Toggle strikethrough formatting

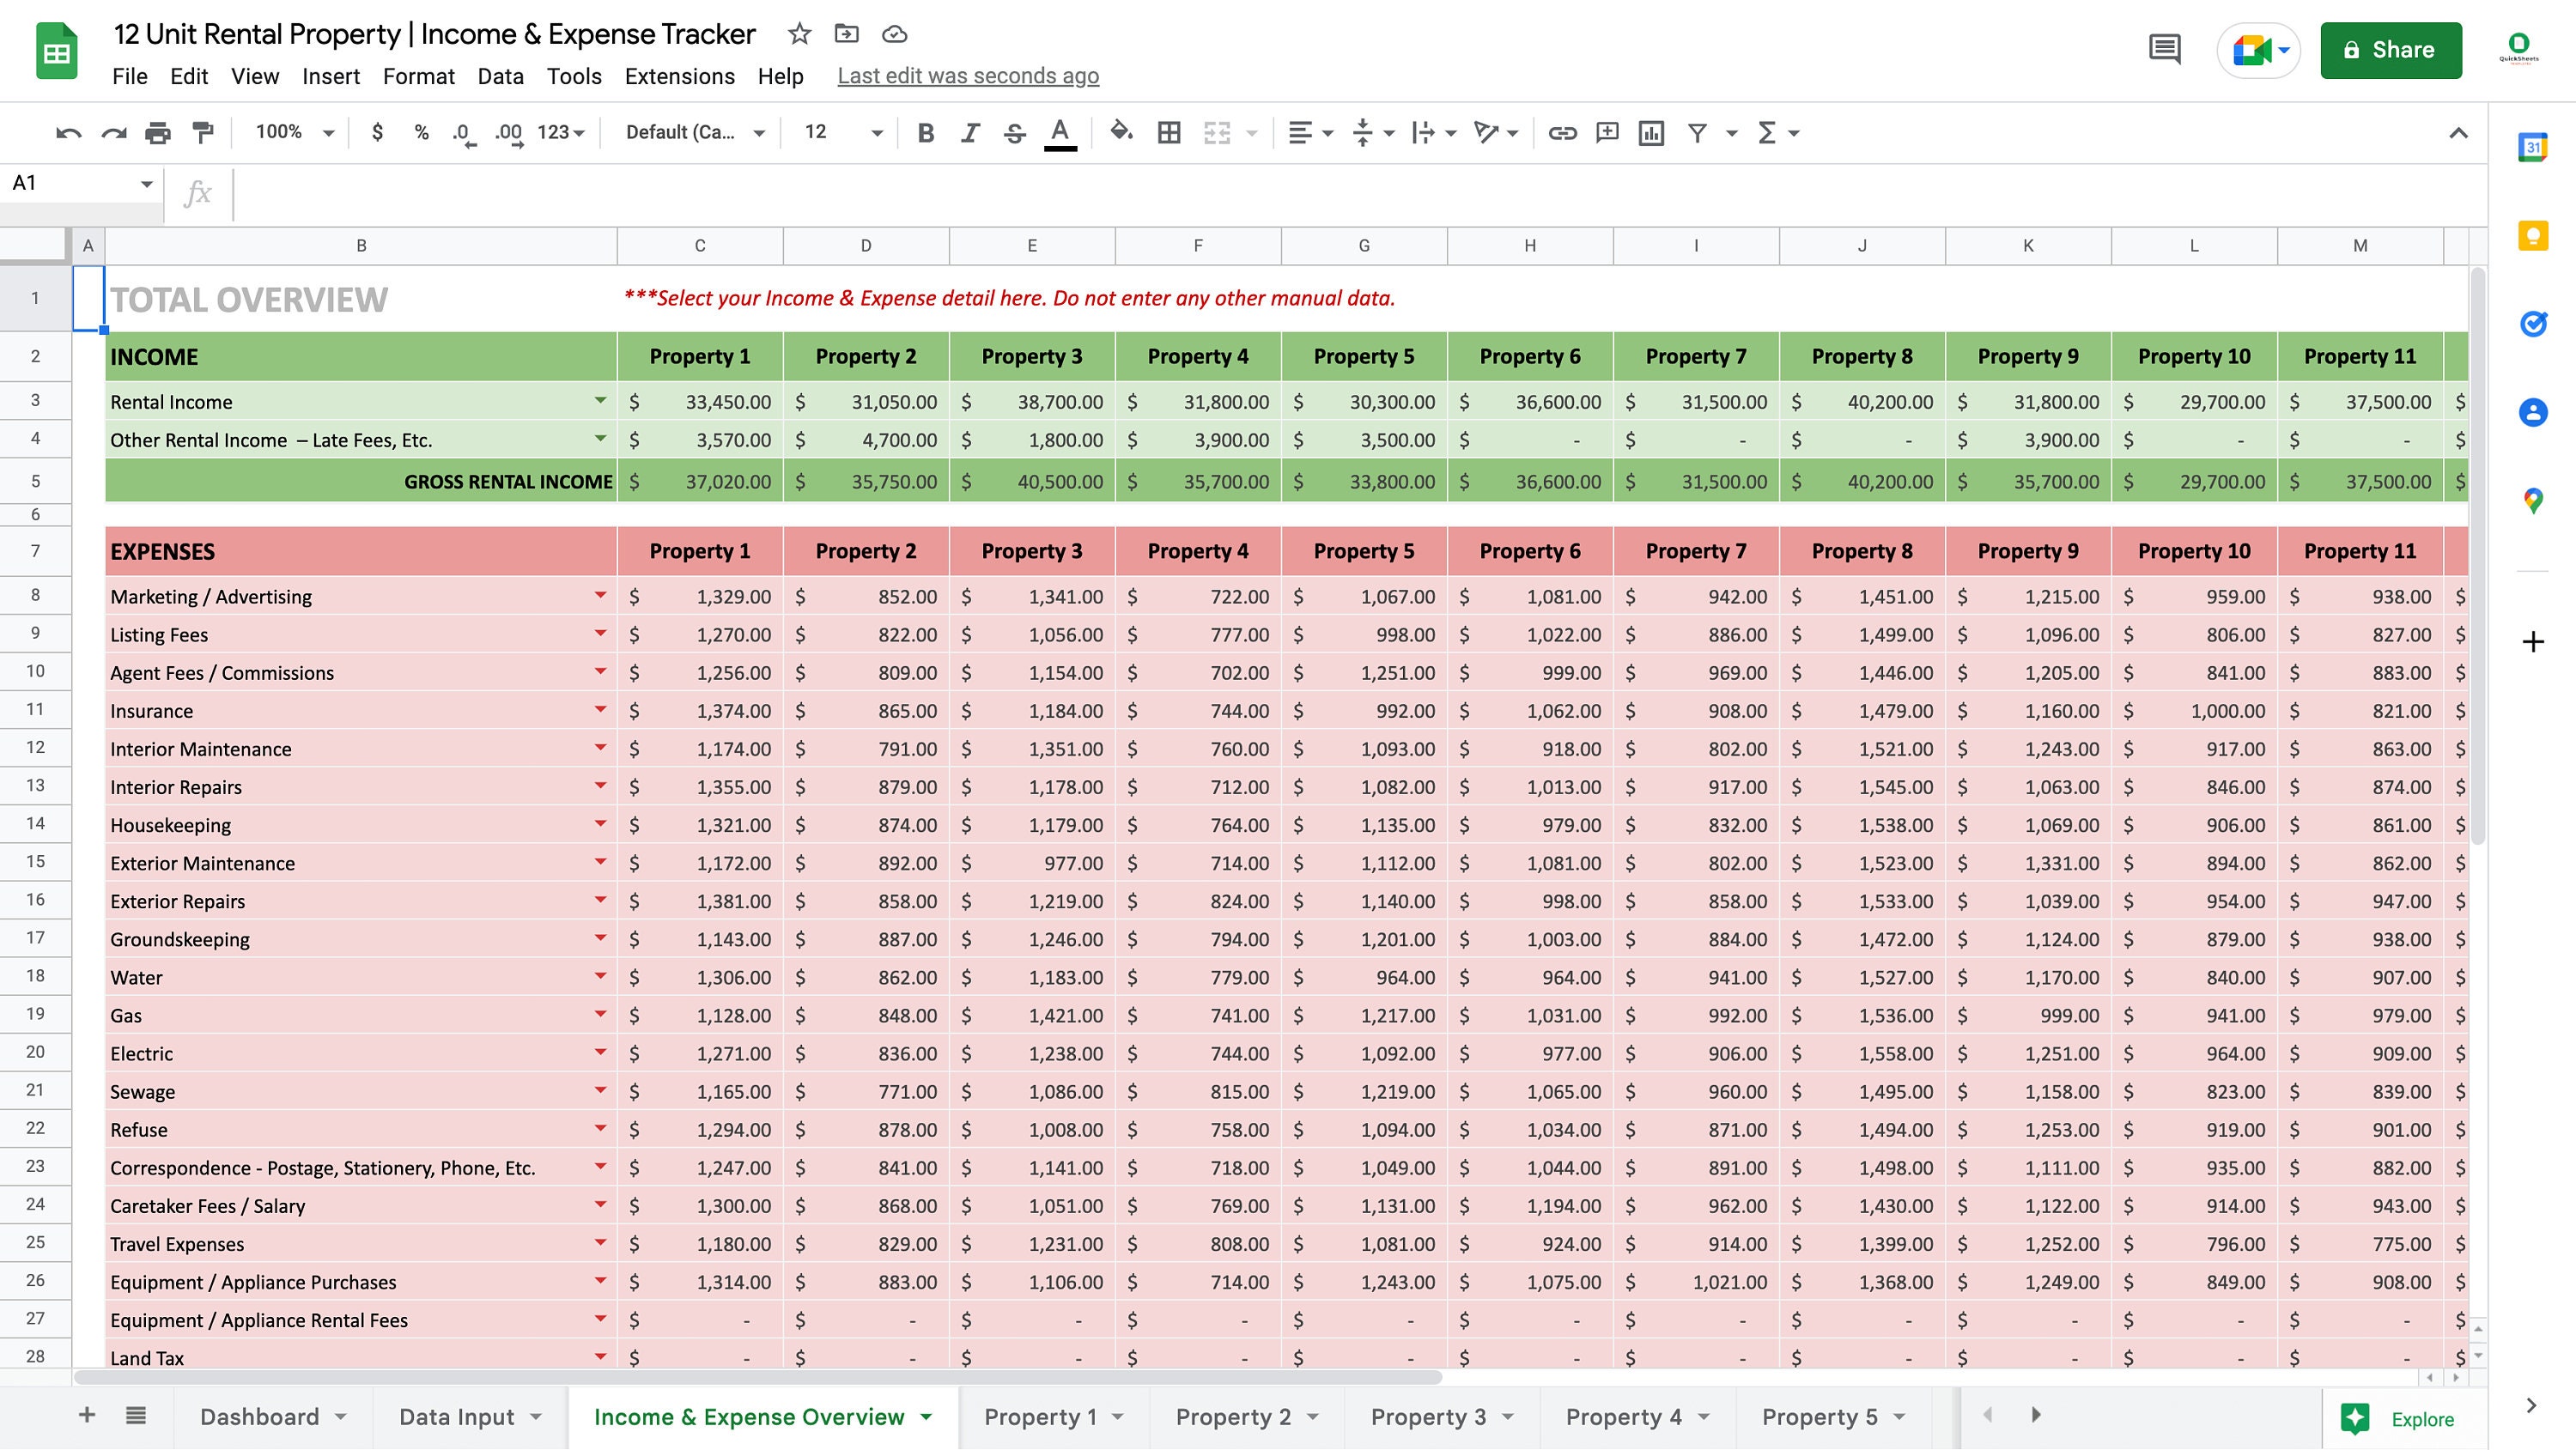(1013, 131)
